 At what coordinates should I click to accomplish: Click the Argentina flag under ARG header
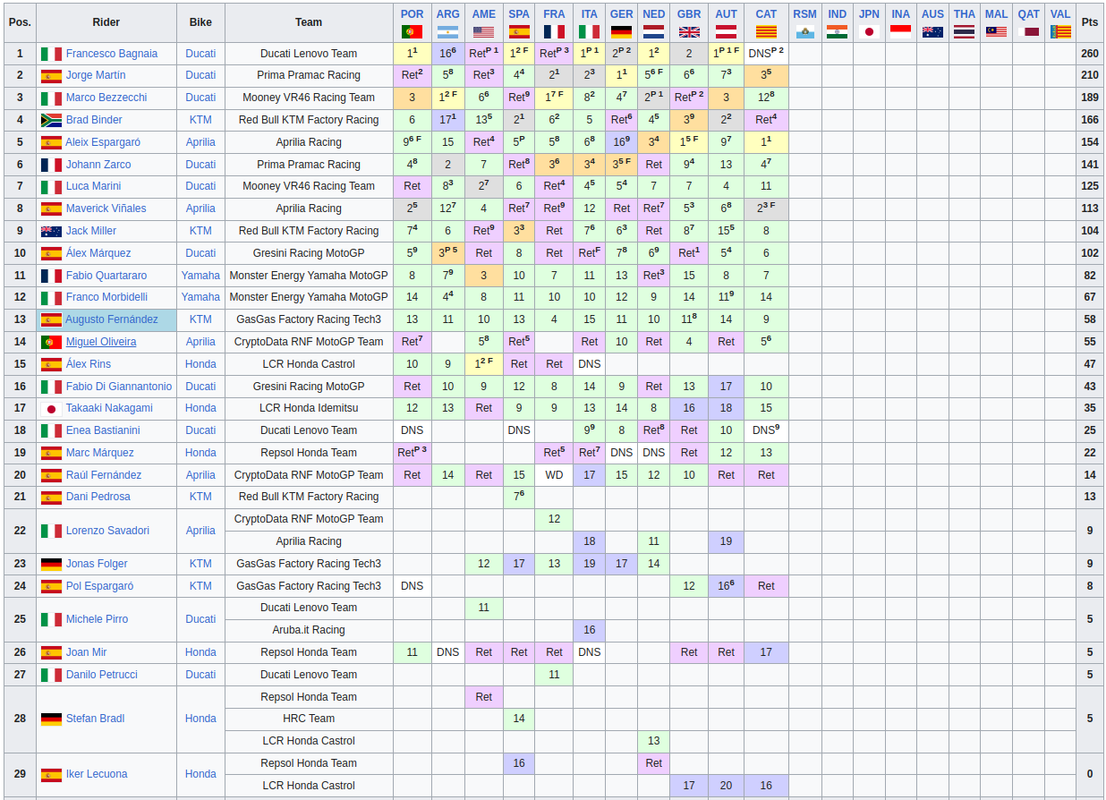click(x=448, y=32)
